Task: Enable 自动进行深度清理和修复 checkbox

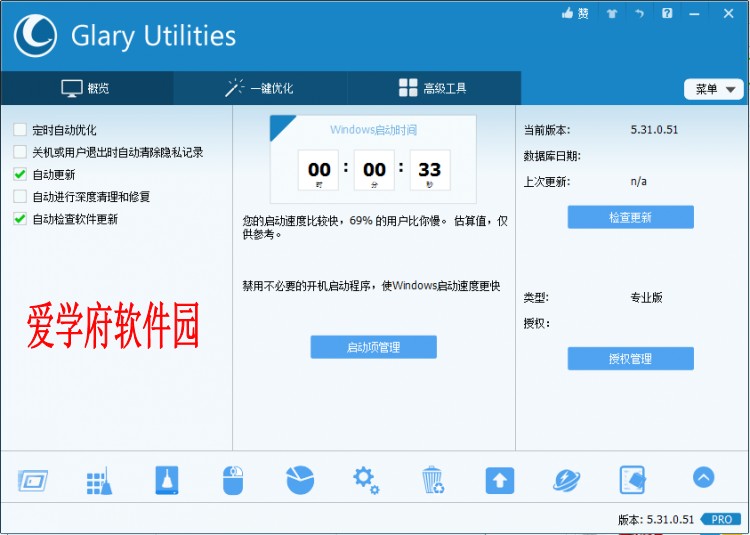Action: click(20, 196)
